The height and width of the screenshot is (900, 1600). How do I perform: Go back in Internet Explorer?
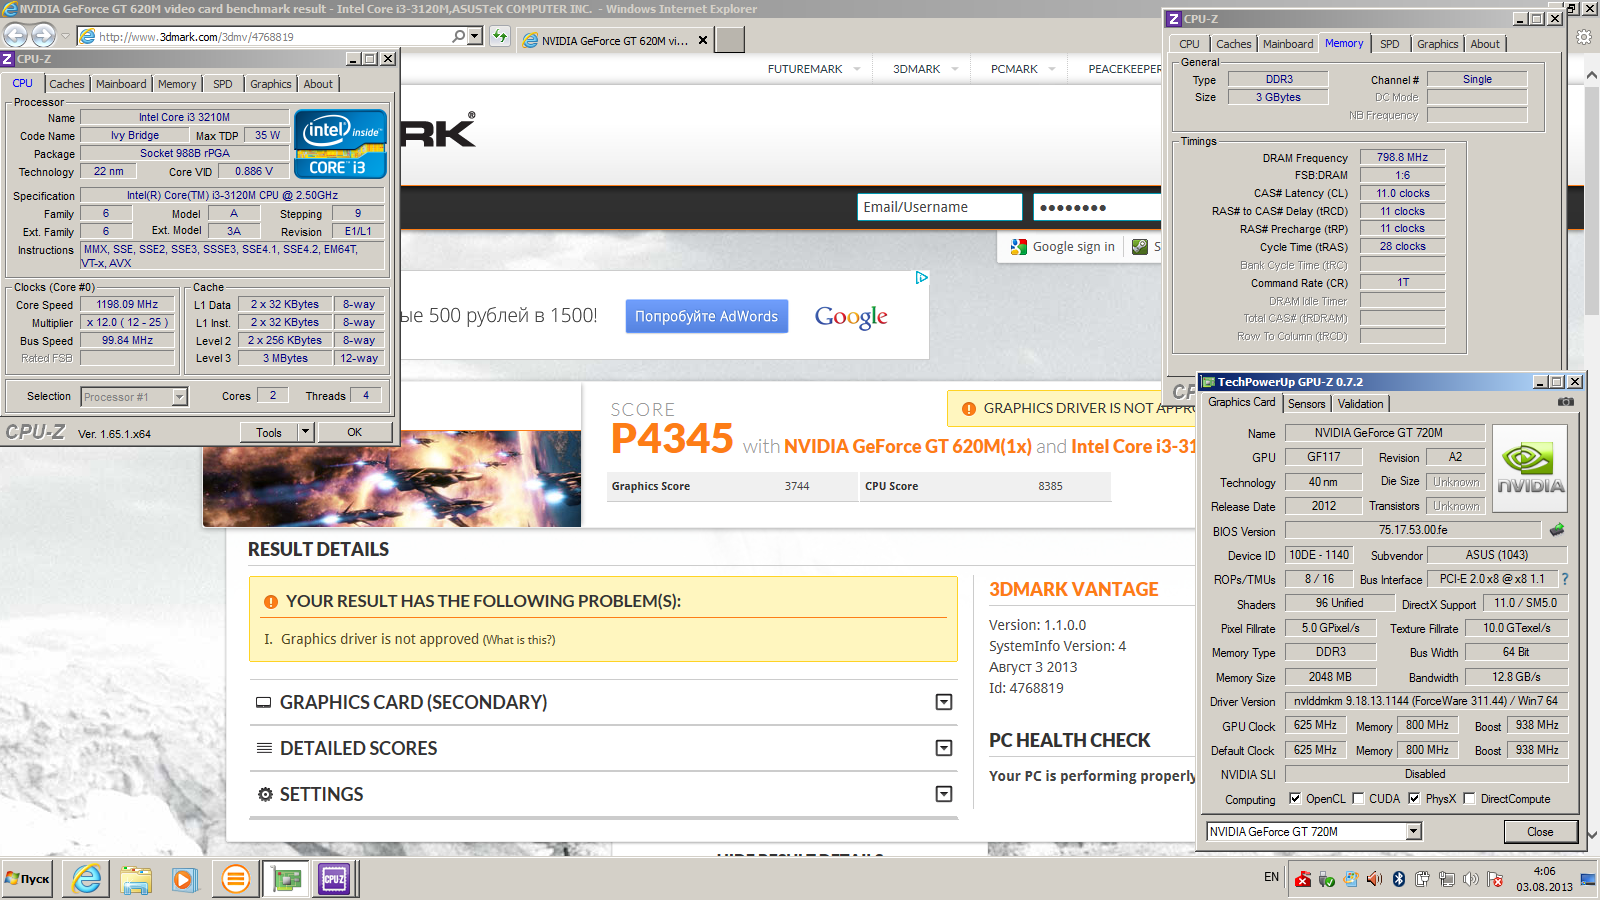pos(16,36)
